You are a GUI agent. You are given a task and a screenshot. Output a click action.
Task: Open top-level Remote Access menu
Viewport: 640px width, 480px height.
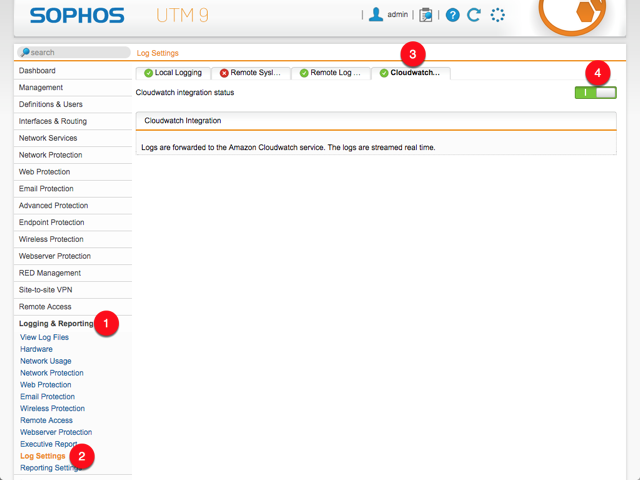(x=73, y=307)
